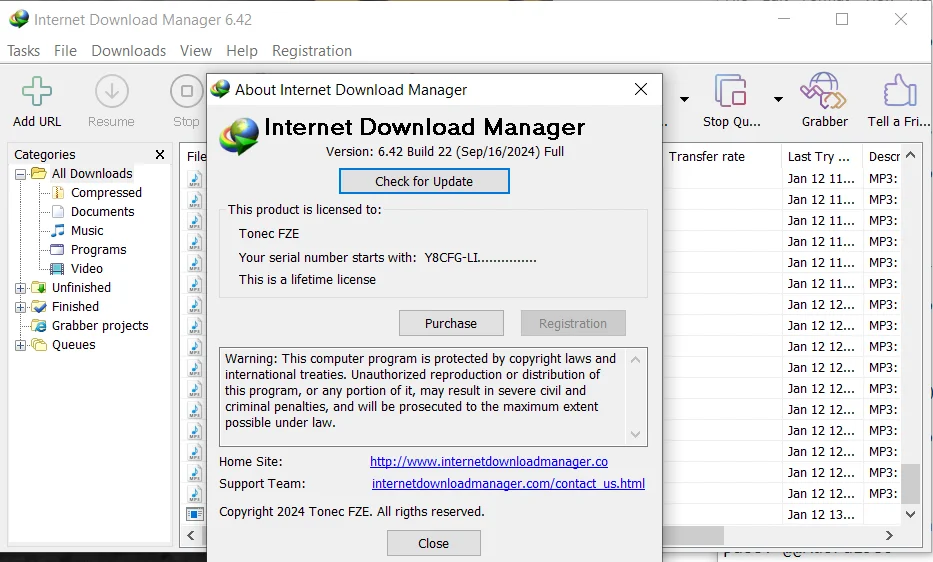Image resolution: width=933 pixels, height=562 pixels.
Task: Expand the Unfinished category
Action: pyautogui.click(x=20, y=289)
